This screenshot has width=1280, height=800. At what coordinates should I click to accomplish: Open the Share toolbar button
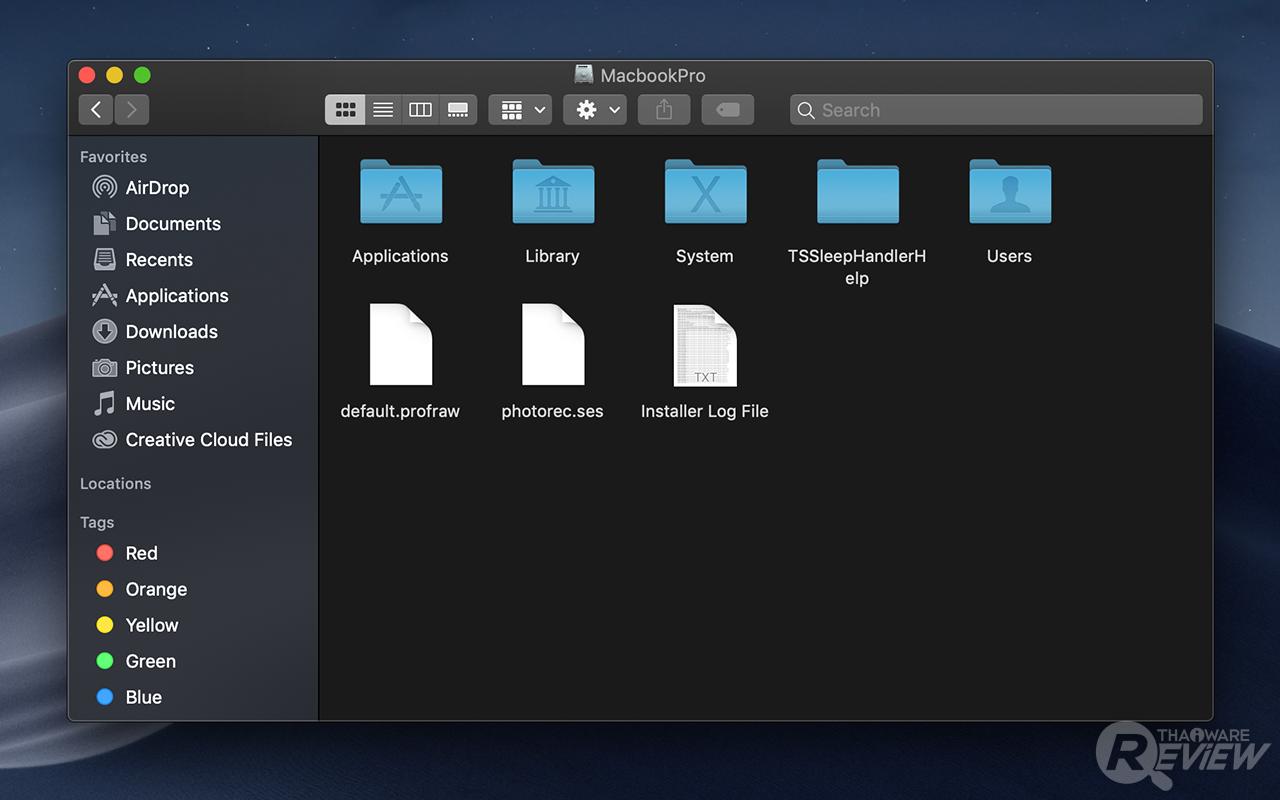pos(664,110)
